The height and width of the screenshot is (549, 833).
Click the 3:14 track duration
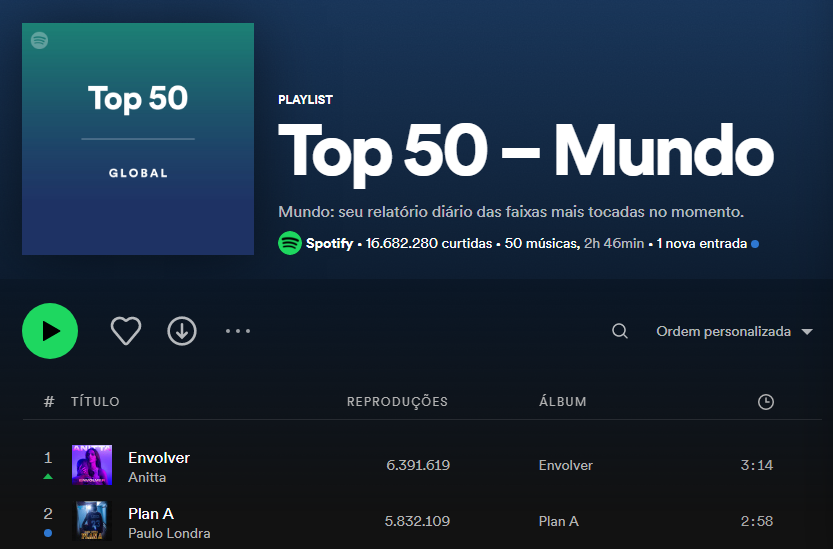coord(757,465)
